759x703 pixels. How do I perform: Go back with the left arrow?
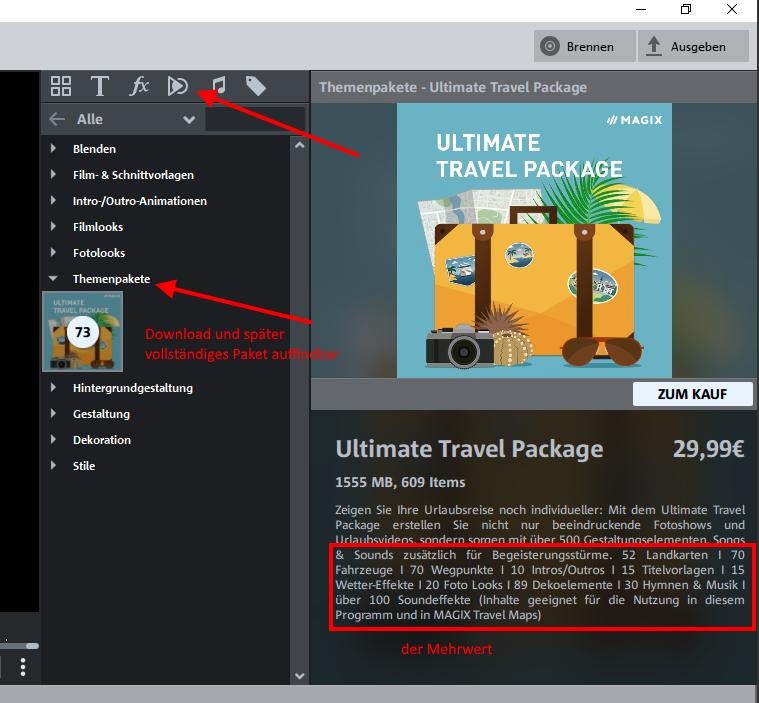pos(57,119)
